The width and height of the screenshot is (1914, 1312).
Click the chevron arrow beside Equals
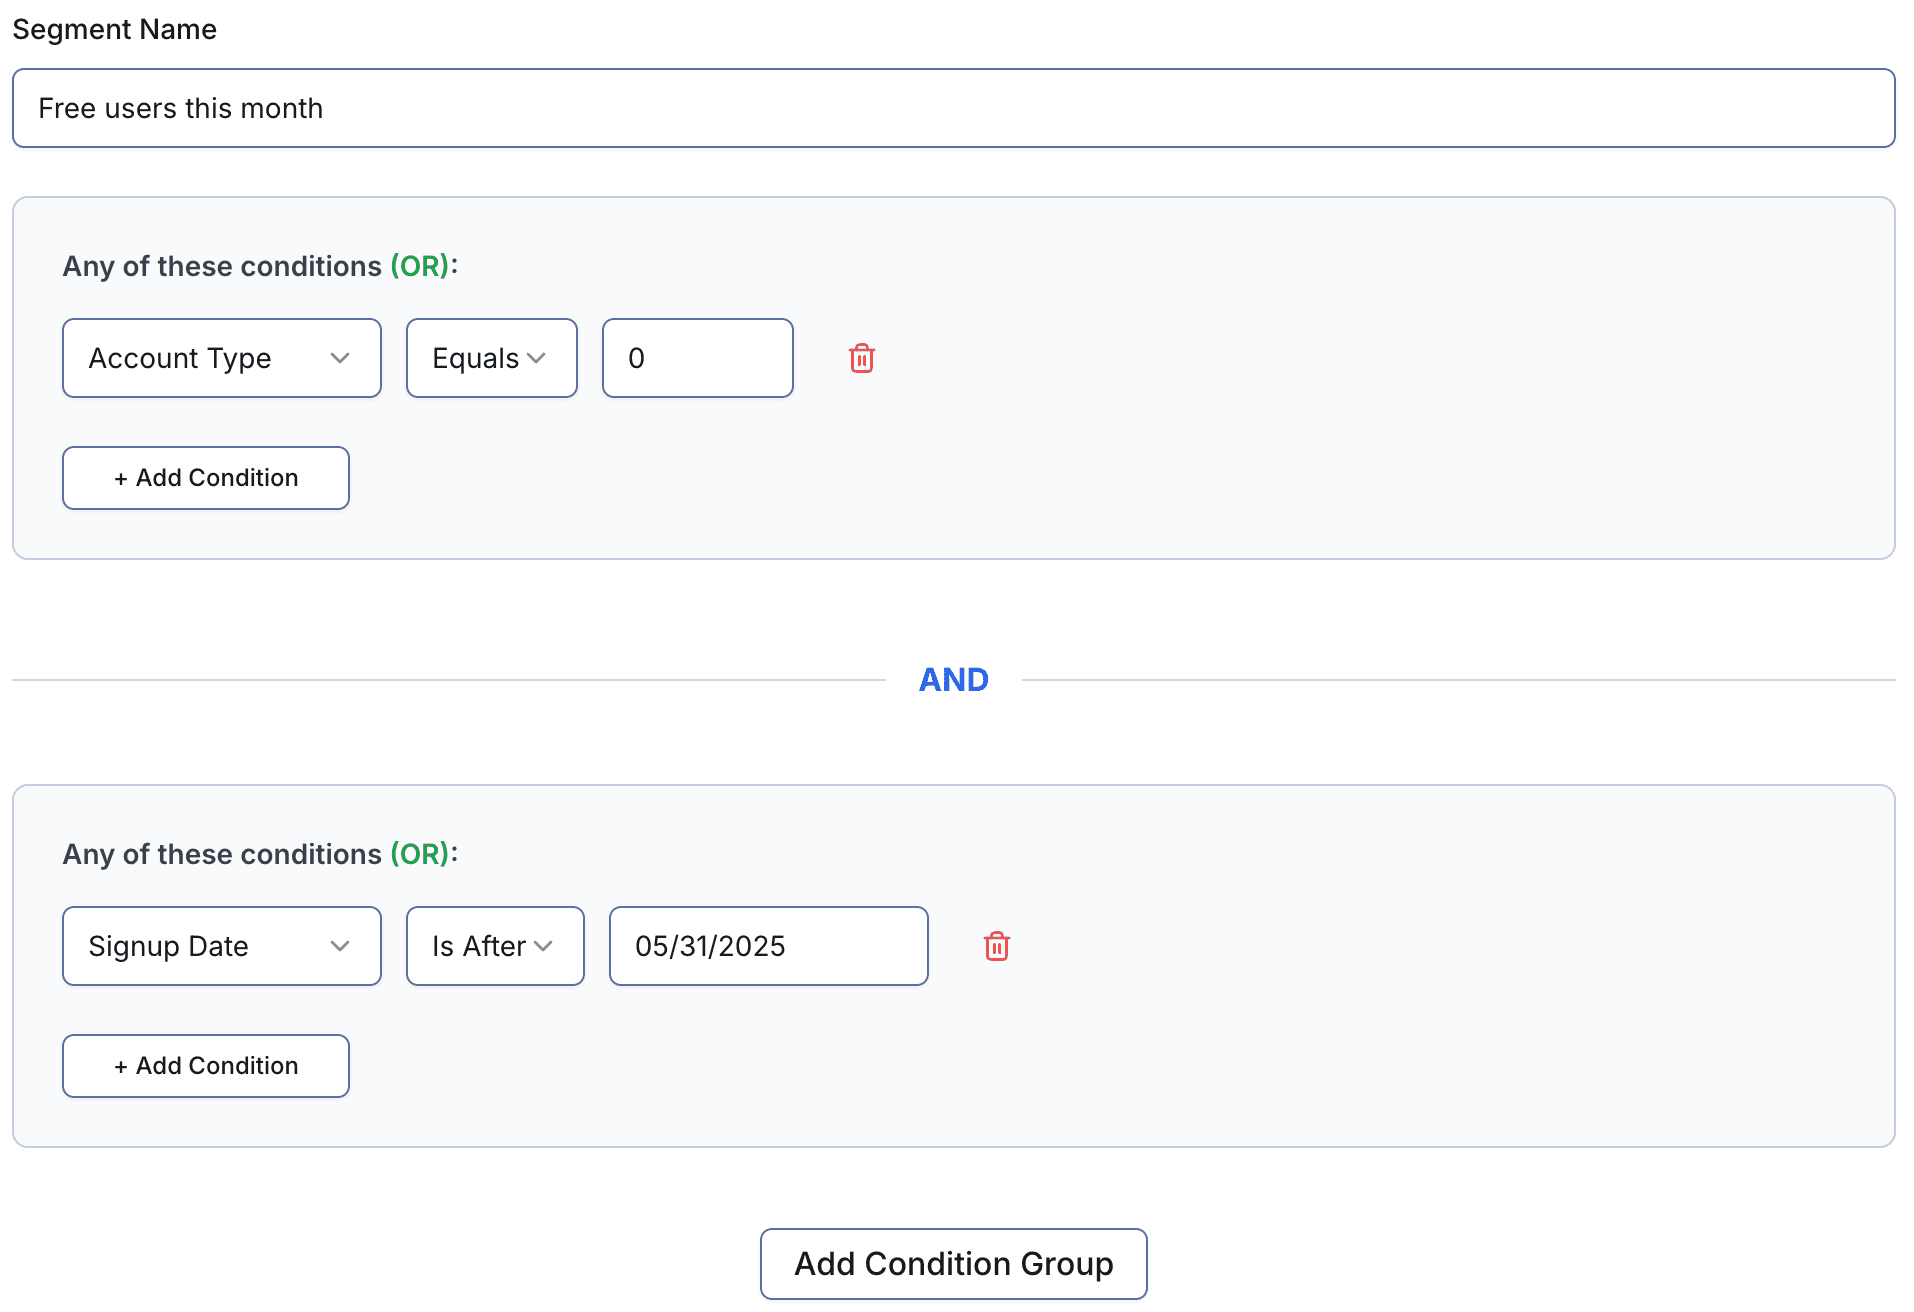click(x=537, y=358)
